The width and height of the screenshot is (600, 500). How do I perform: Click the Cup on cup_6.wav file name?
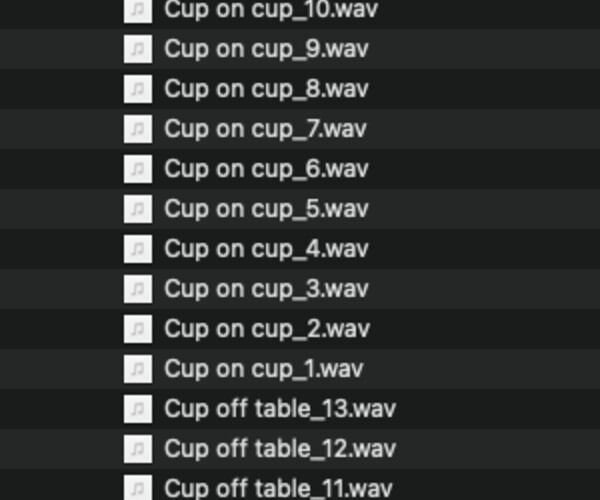pos(266,169)
